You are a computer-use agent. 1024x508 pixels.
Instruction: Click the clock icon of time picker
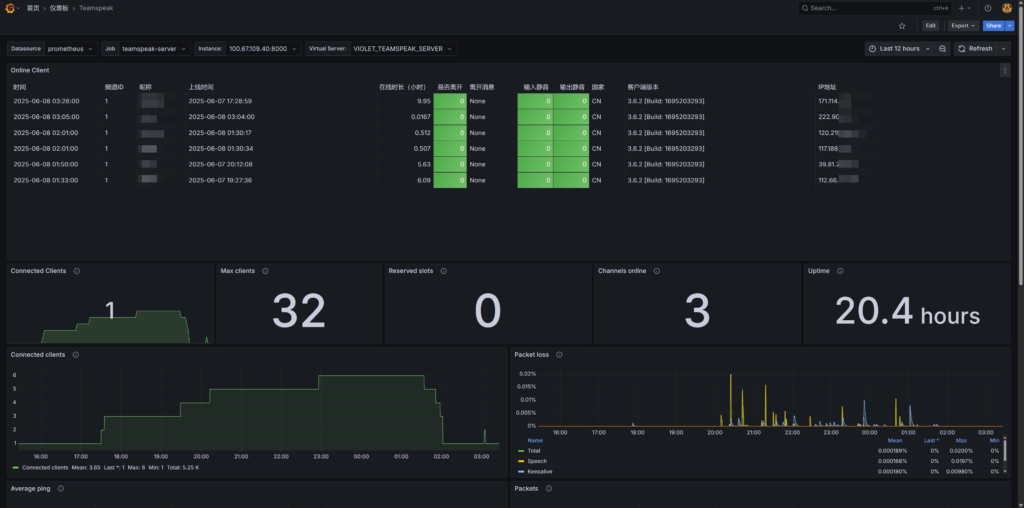click(x=872, y=49)
